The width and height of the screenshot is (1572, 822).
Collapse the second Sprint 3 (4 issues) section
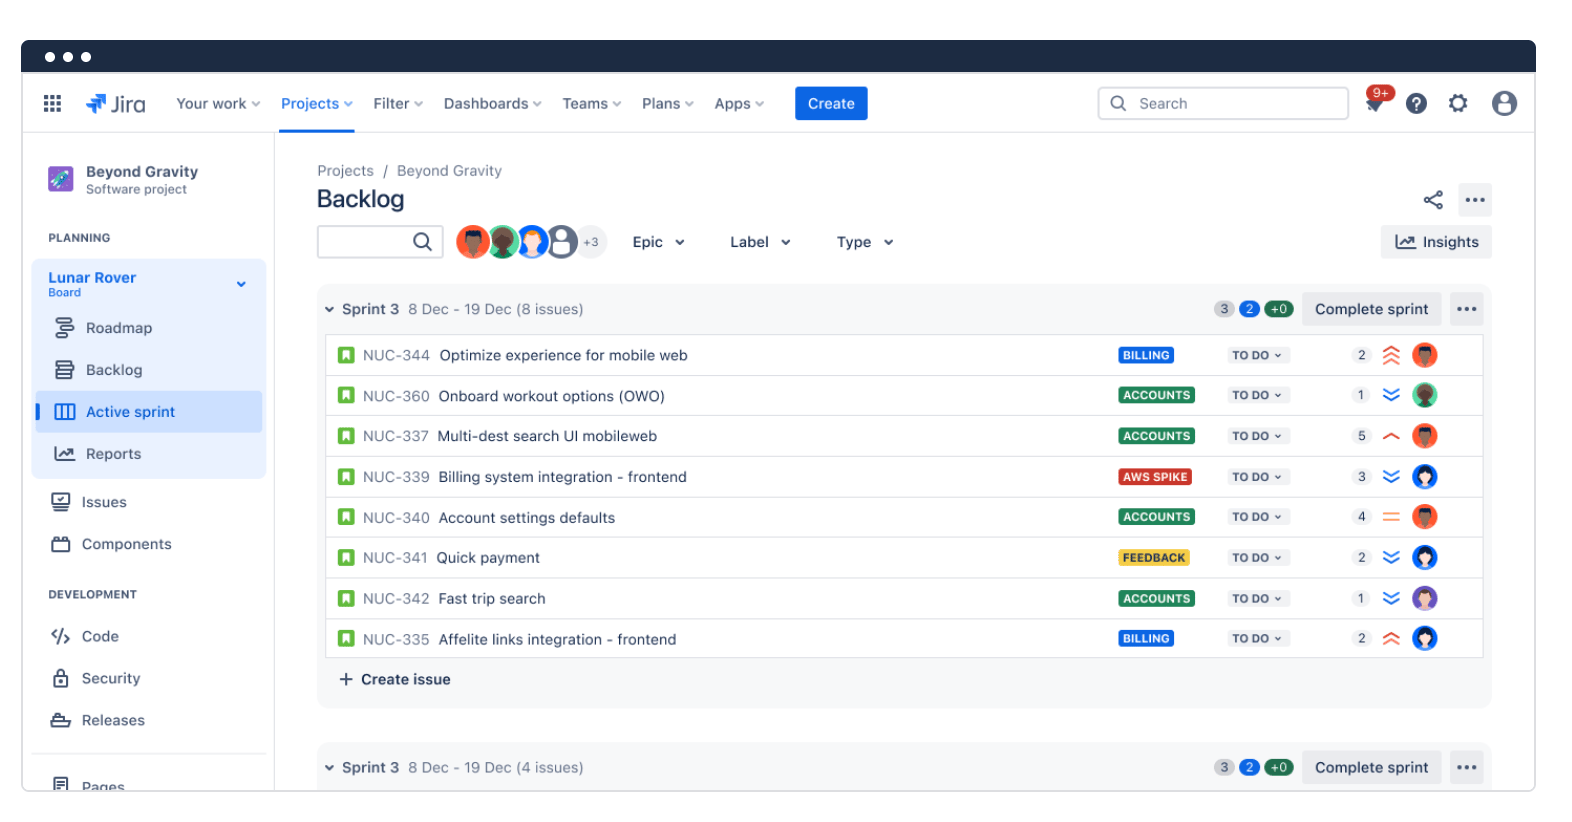tap(329, 767)
